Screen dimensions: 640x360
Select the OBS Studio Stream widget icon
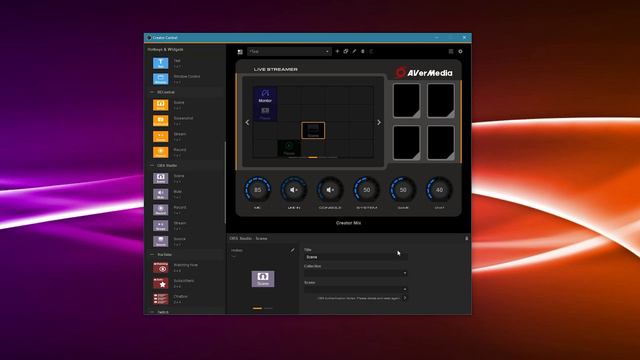pyautogui.click(x=160, y=226)
